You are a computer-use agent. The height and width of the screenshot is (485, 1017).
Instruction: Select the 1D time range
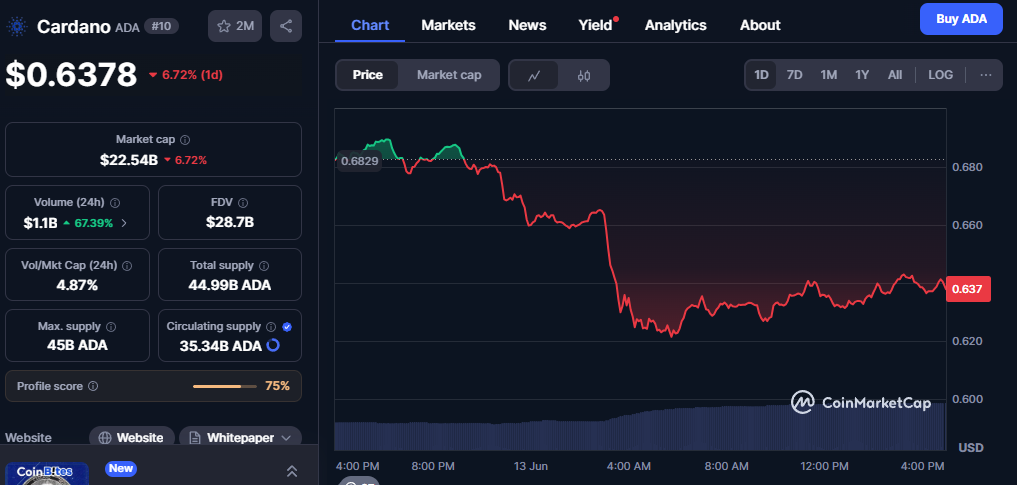click(761, 75)
